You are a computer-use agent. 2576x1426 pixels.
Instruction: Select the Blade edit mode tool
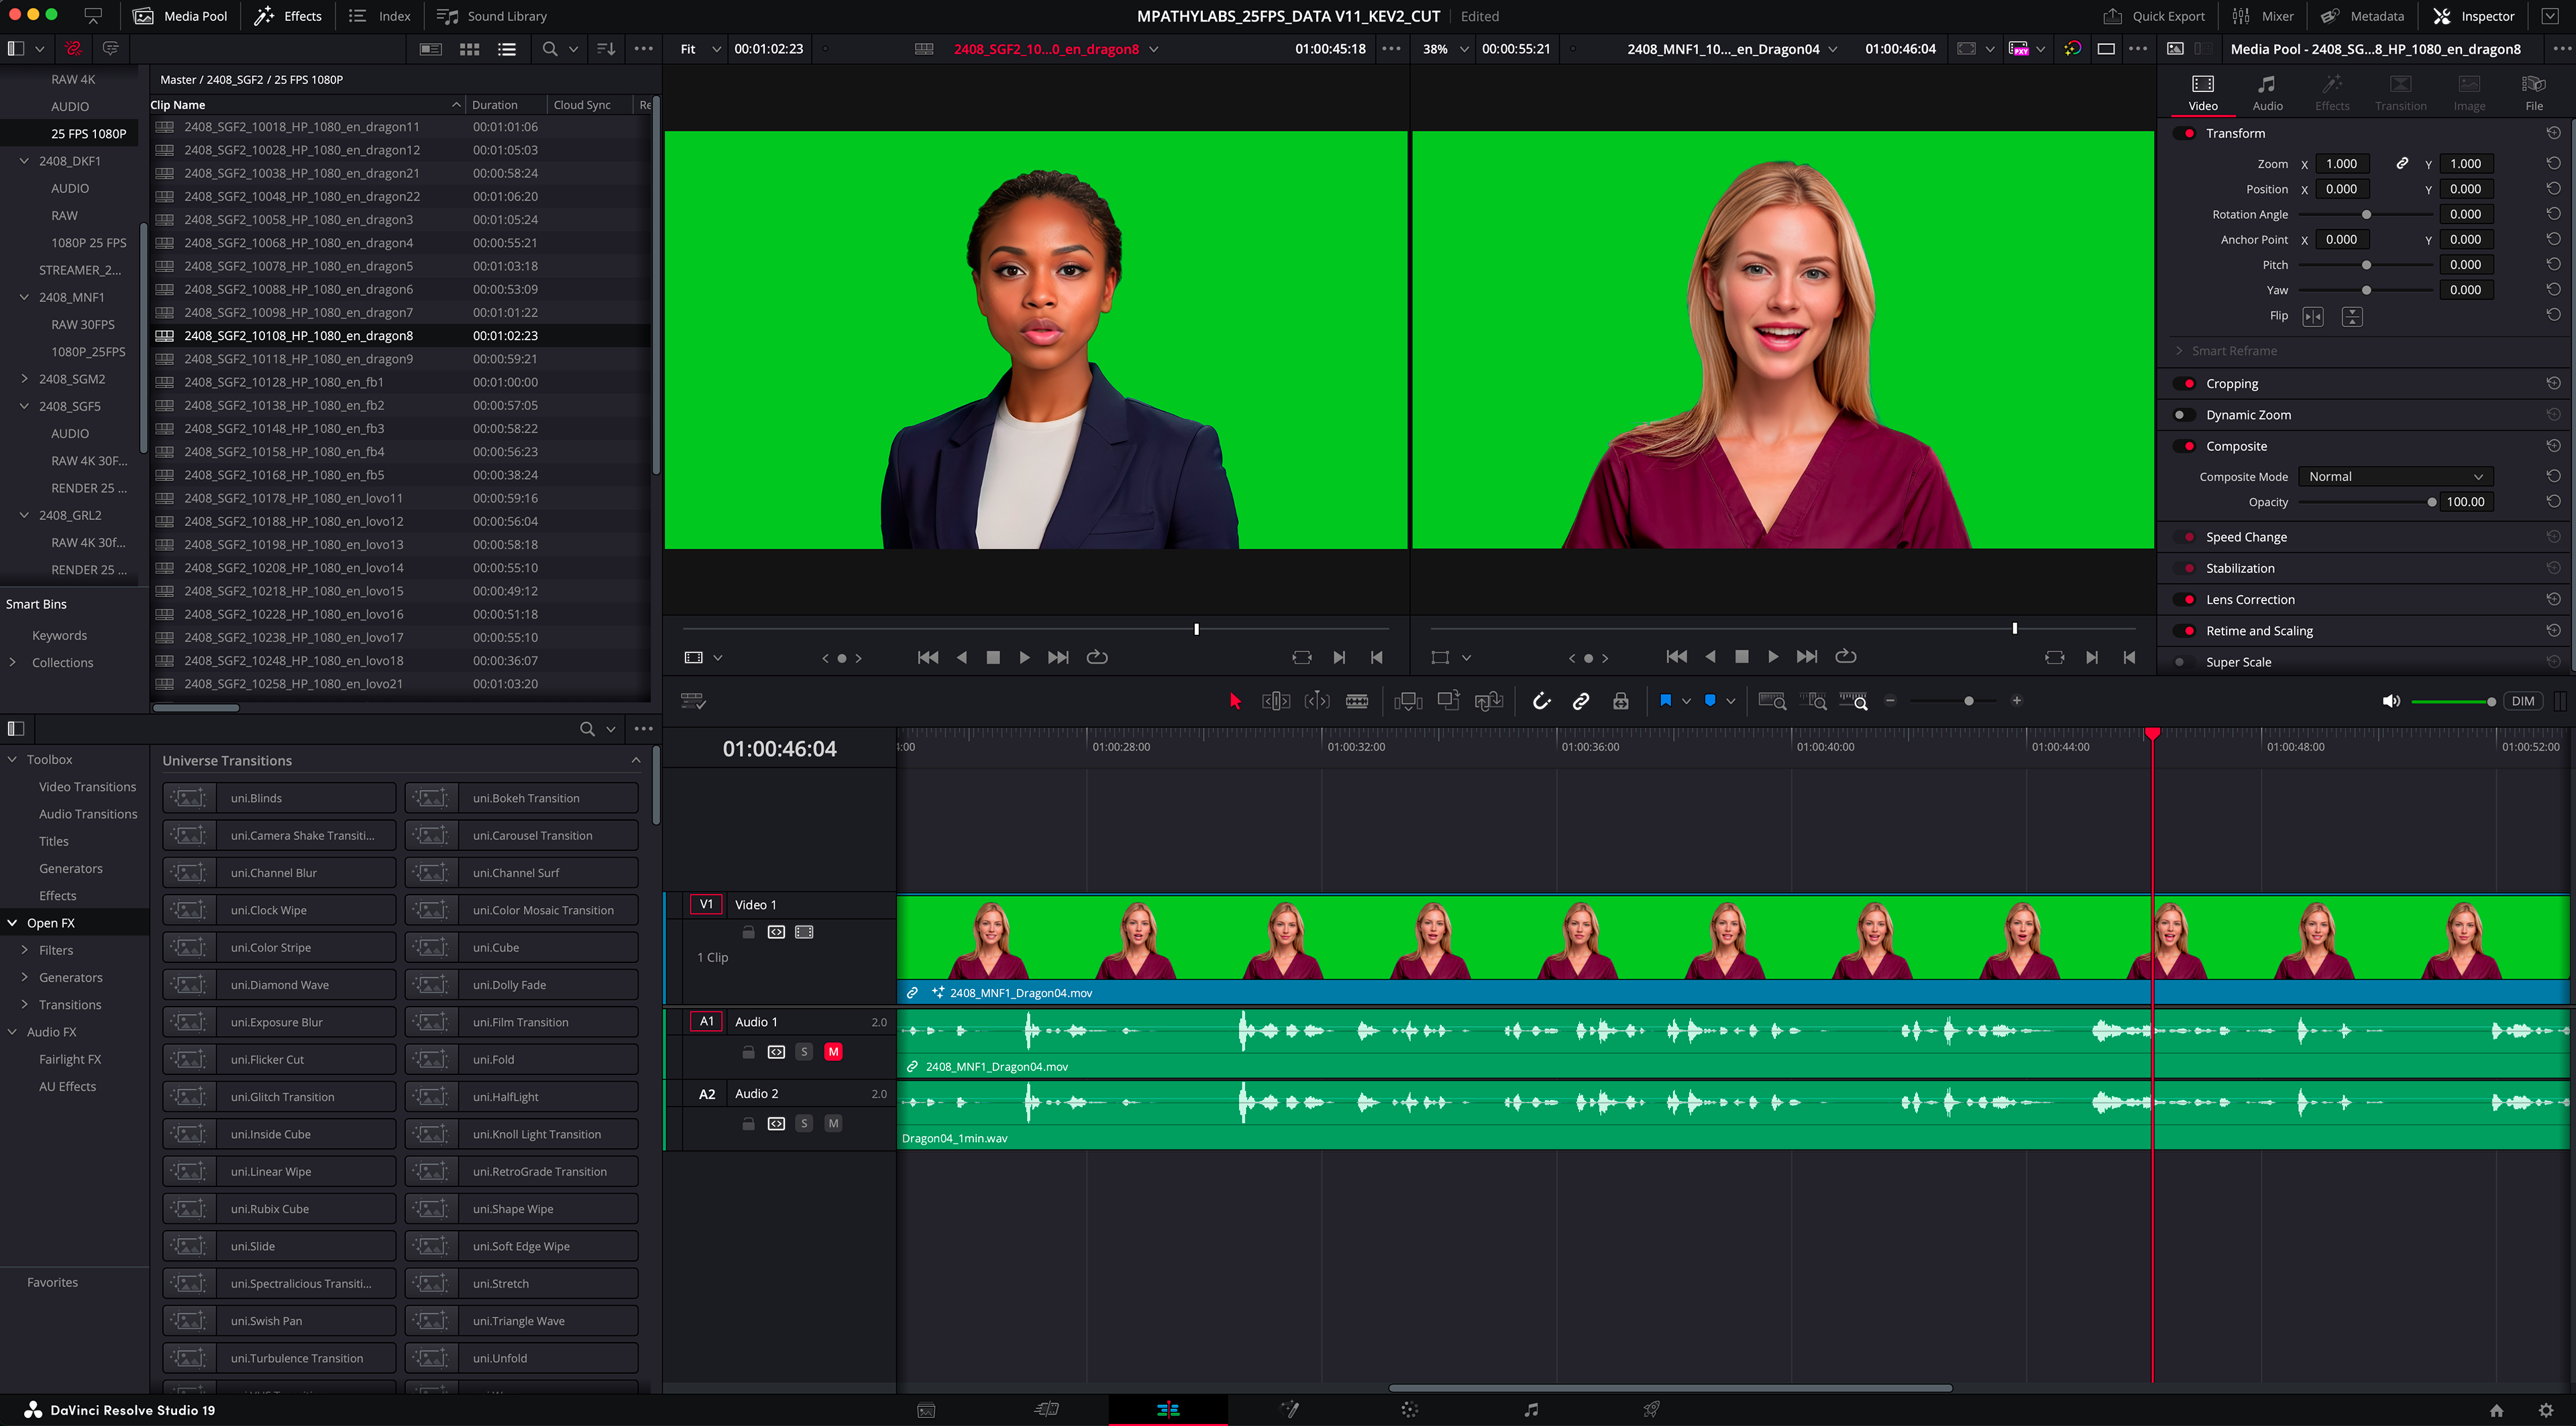pos(1356,701)
